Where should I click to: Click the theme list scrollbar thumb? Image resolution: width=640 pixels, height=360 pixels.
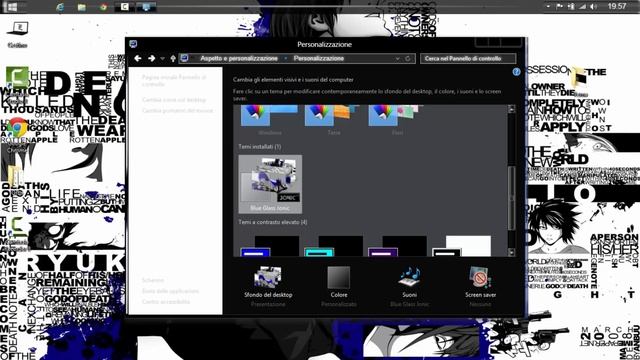point(511,198)
